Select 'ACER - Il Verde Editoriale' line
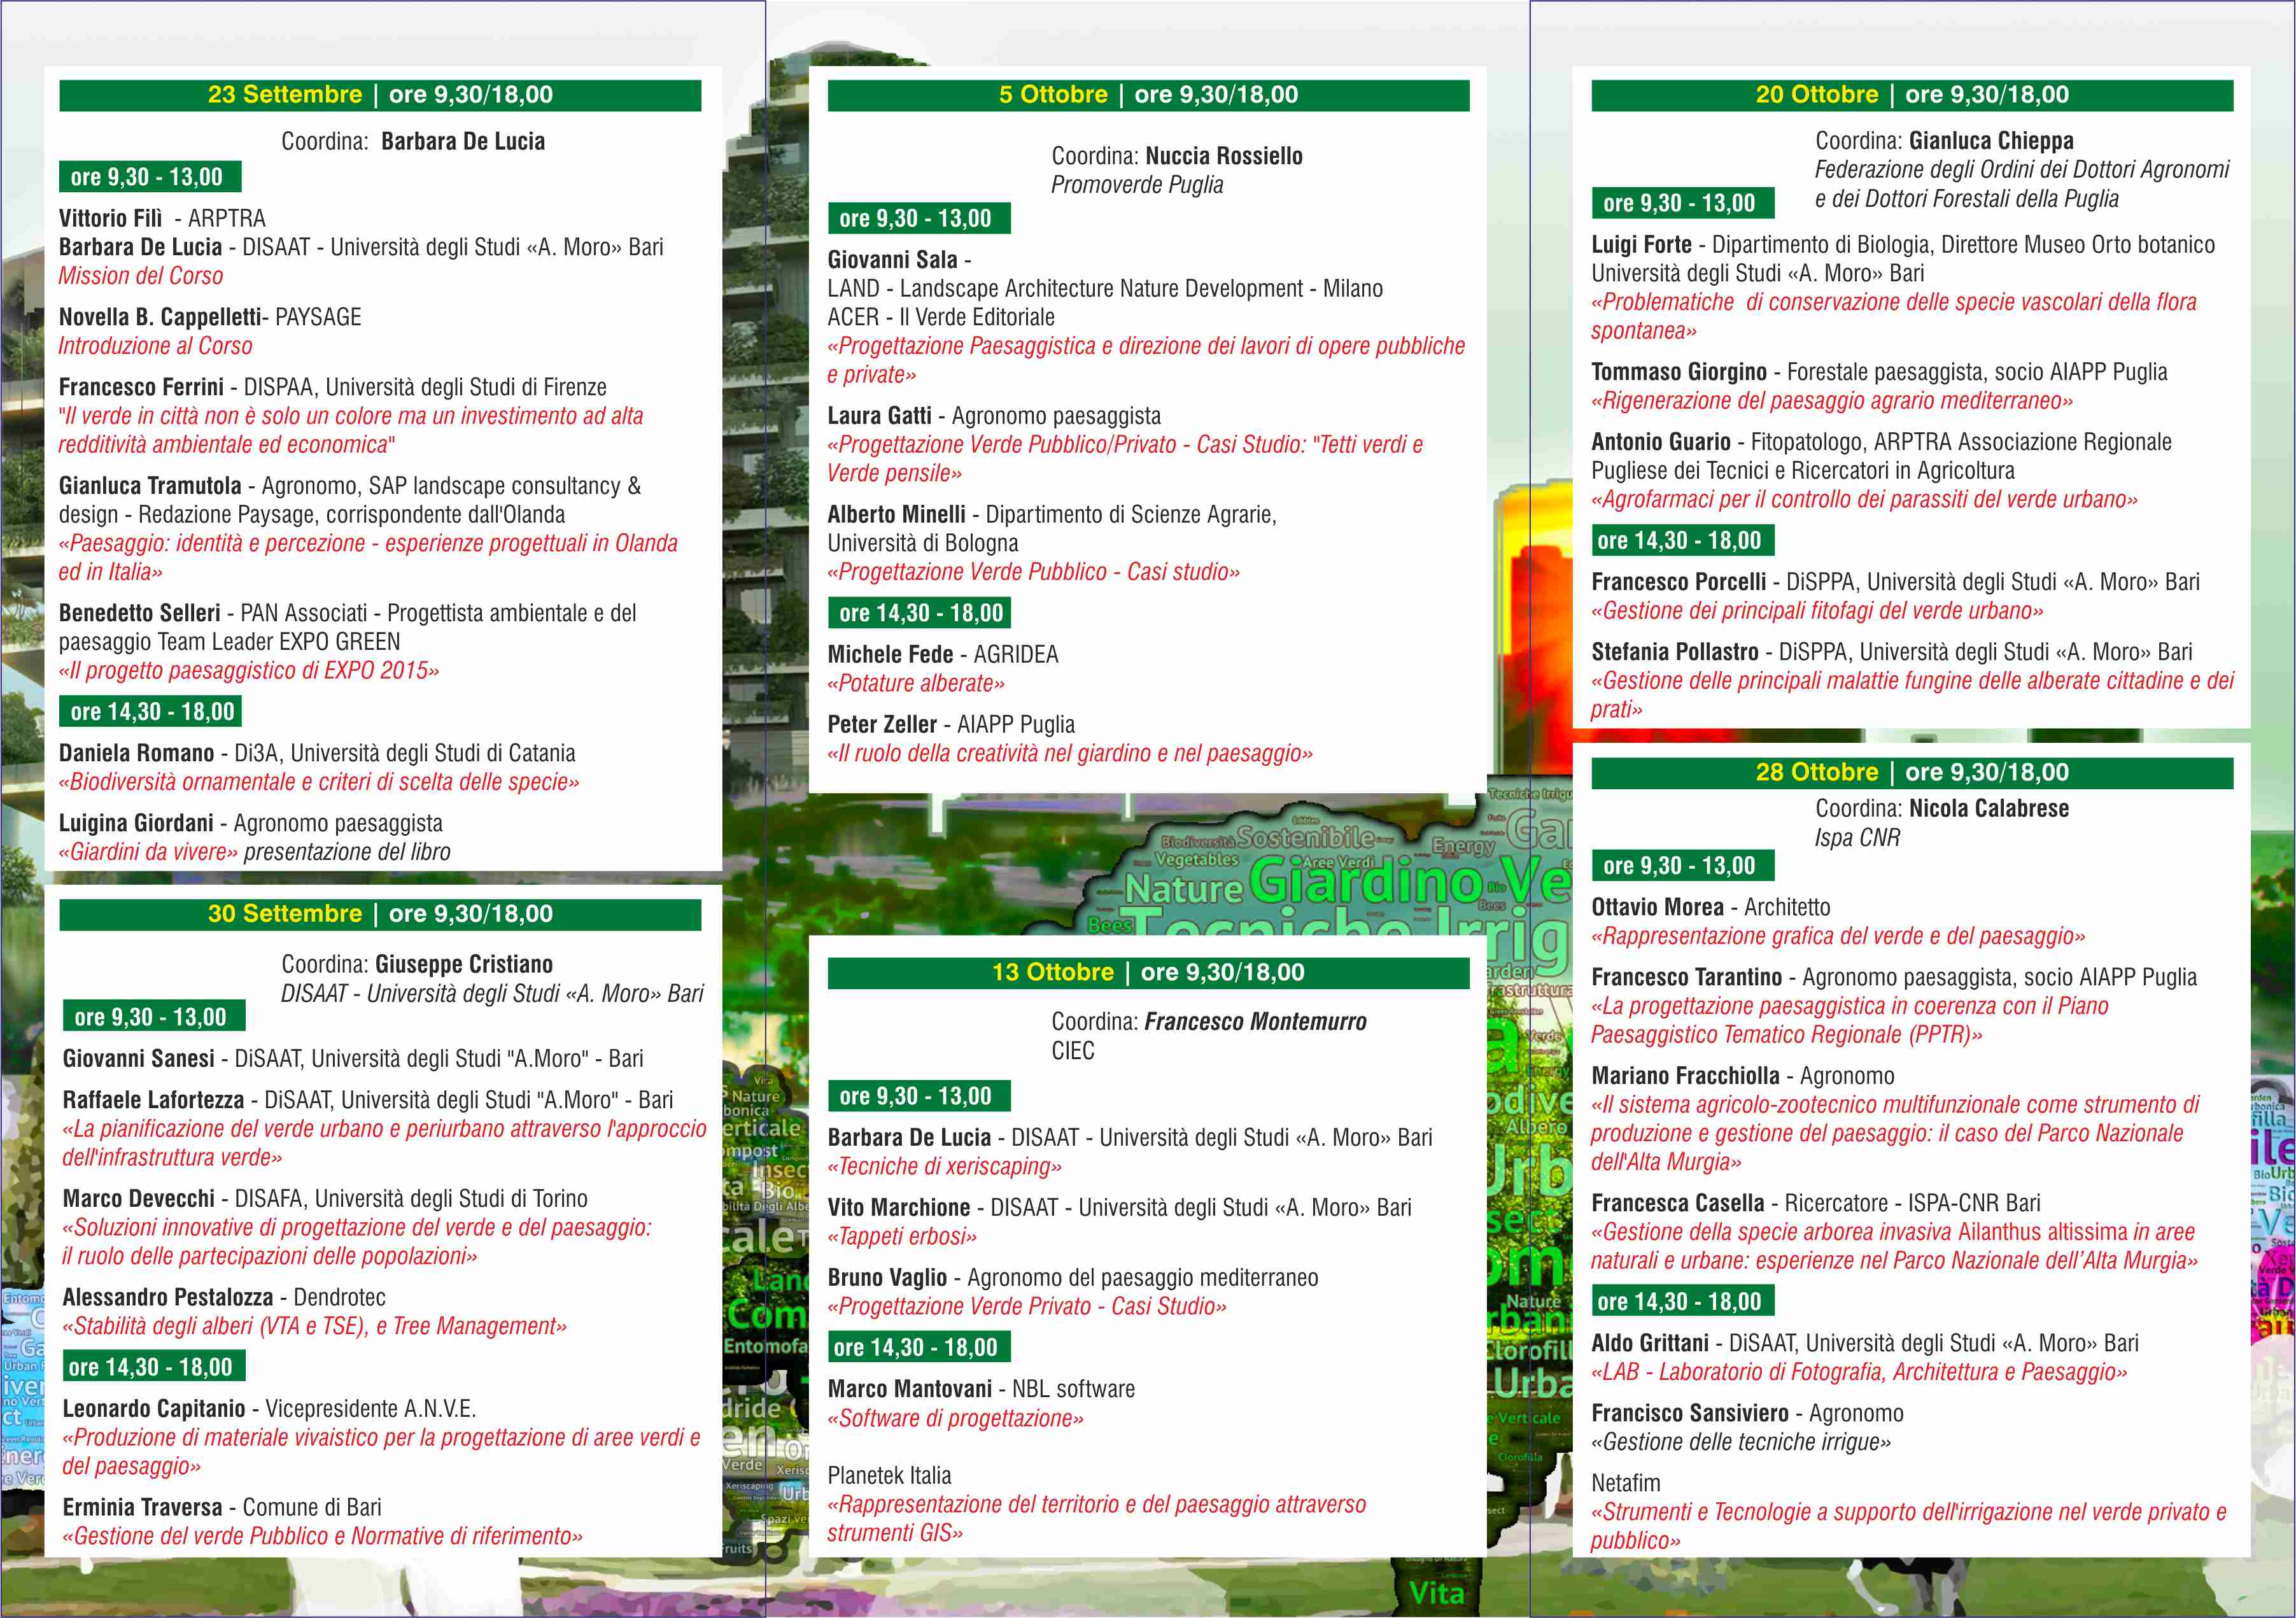This screenshot has width=2296, height=1618. tap(941, 318)
